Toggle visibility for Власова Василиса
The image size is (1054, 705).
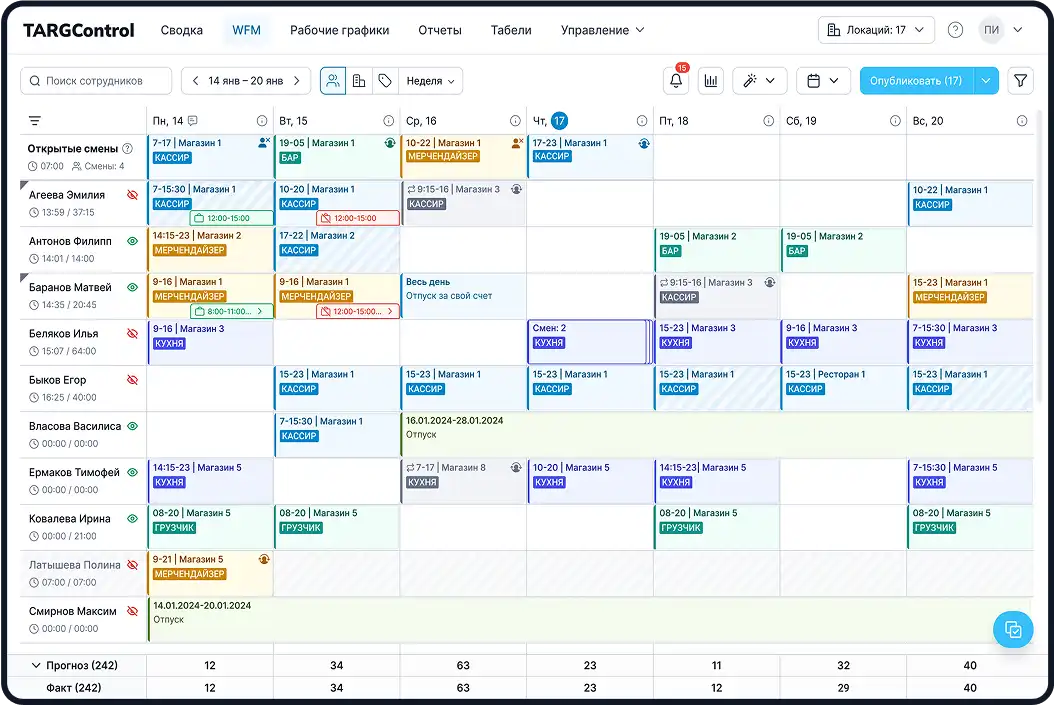[132, 426]
